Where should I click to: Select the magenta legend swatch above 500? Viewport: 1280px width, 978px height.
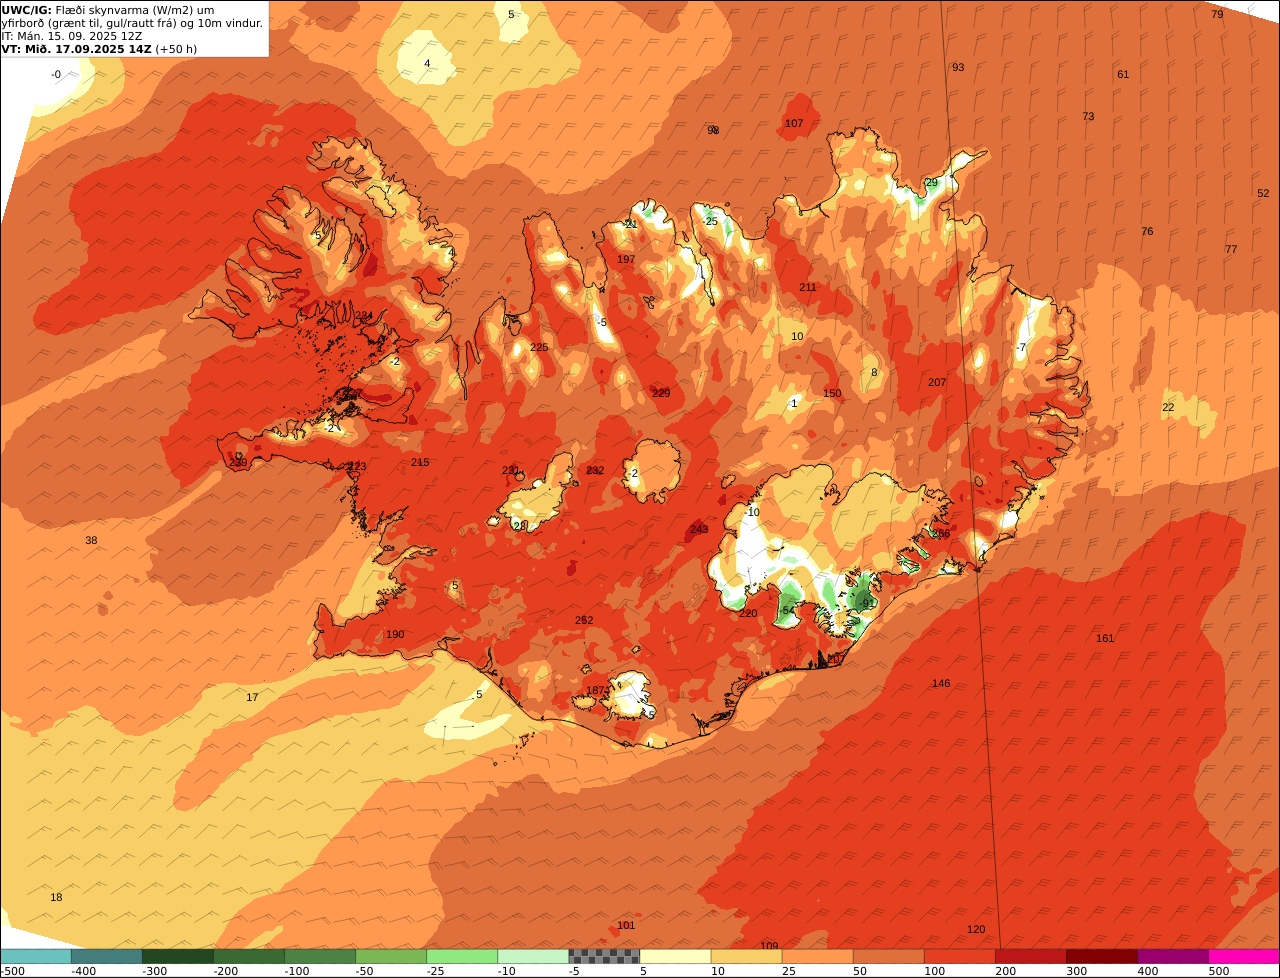(x=1244, y=957)
